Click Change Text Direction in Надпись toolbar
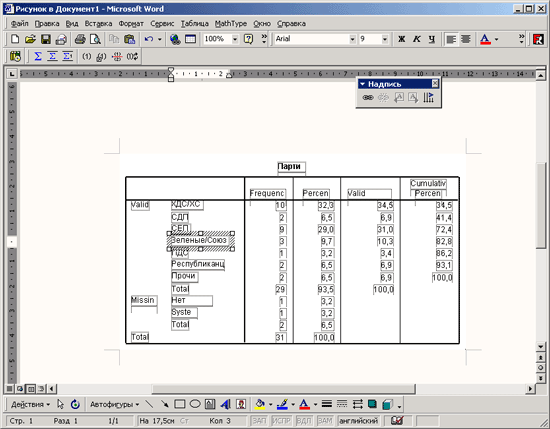 (x=428, y=97)
